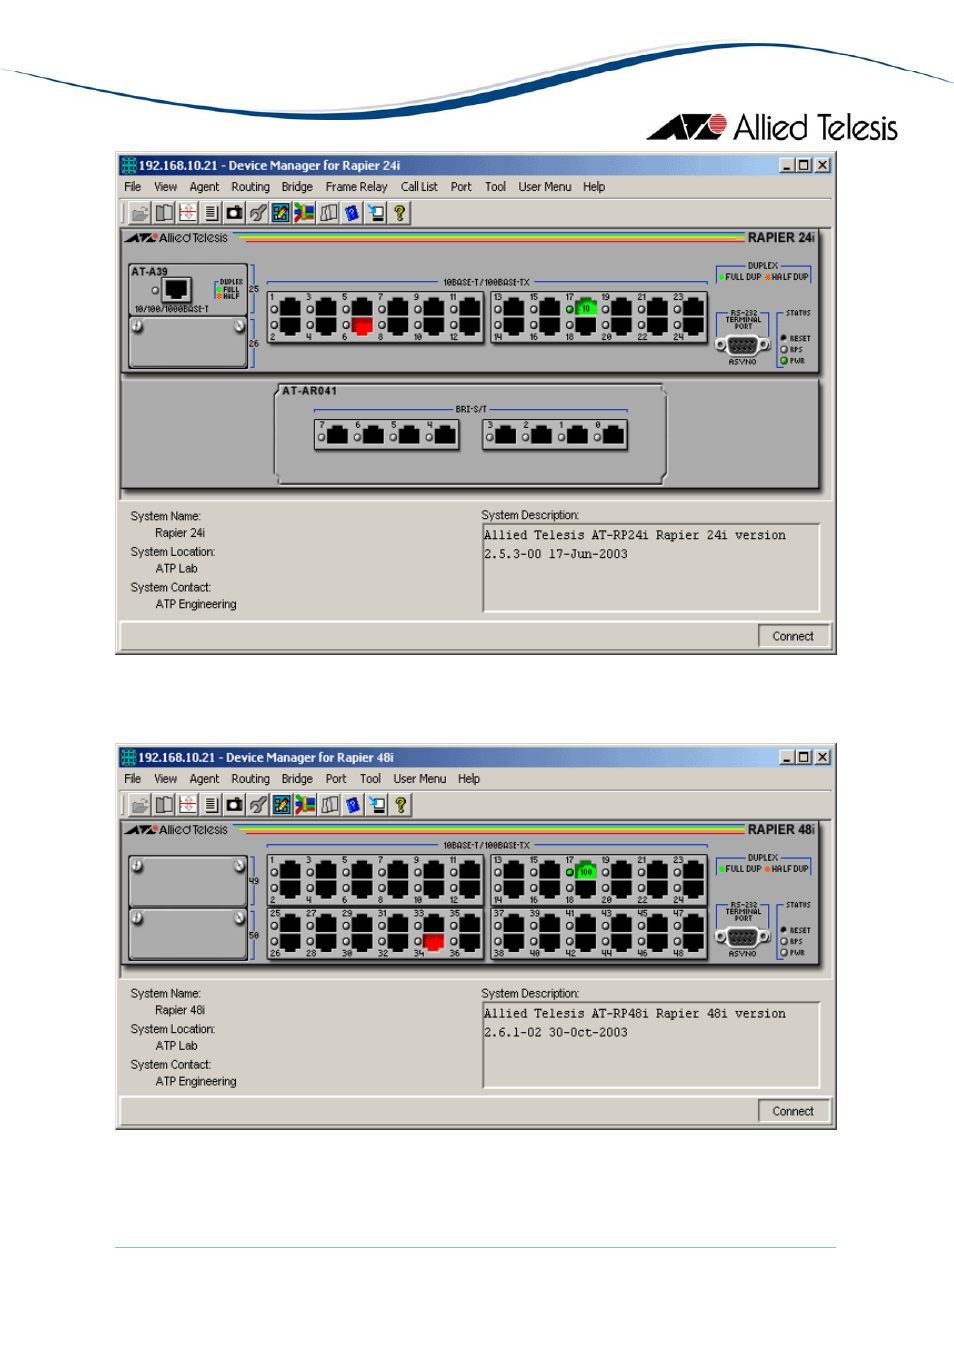Click the text list icon in Rapier 24i toolbar
Viewport: 954px width, 1350px height.
click(211, 213)
